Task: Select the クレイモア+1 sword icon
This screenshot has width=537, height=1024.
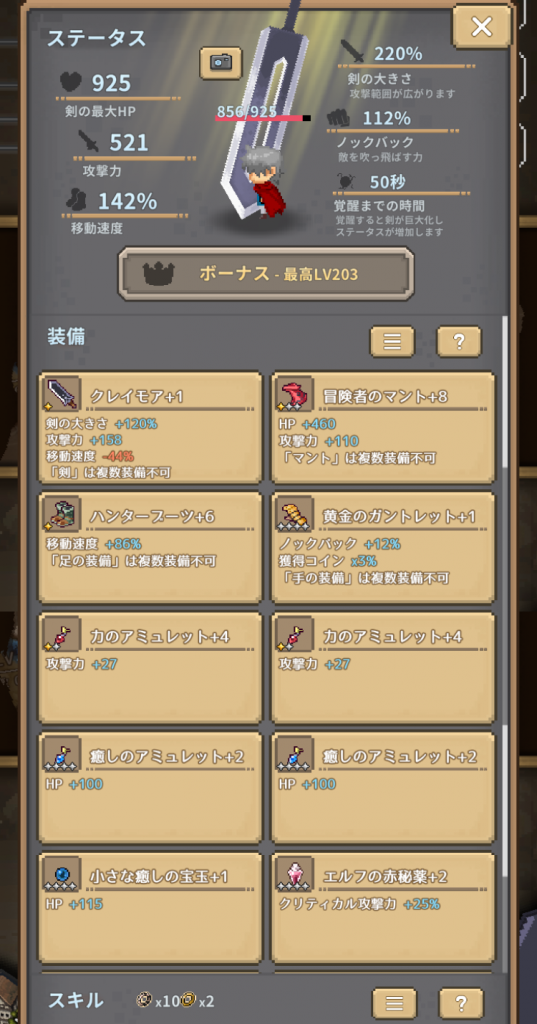Action: tap(61, 394)
